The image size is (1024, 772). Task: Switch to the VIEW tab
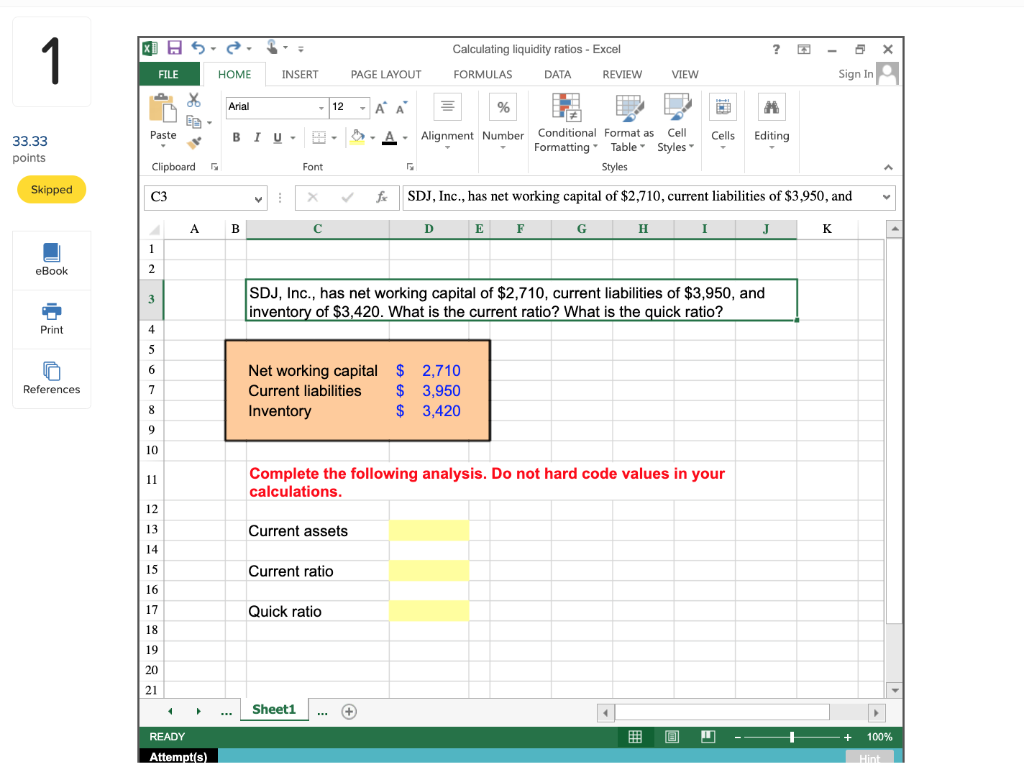685,74
